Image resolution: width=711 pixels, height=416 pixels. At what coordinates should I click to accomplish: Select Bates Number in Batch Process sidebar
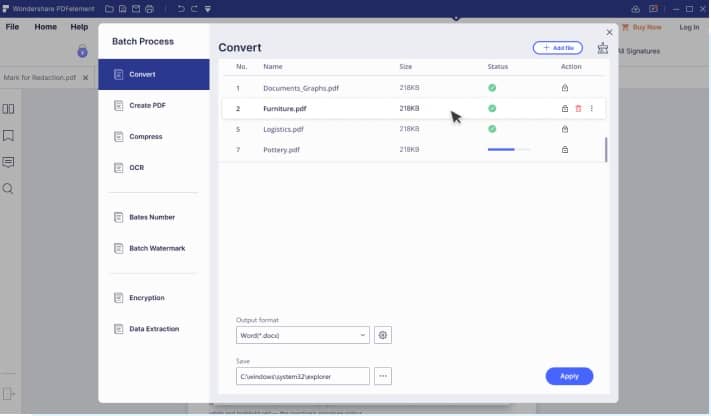tap(154, 217)
